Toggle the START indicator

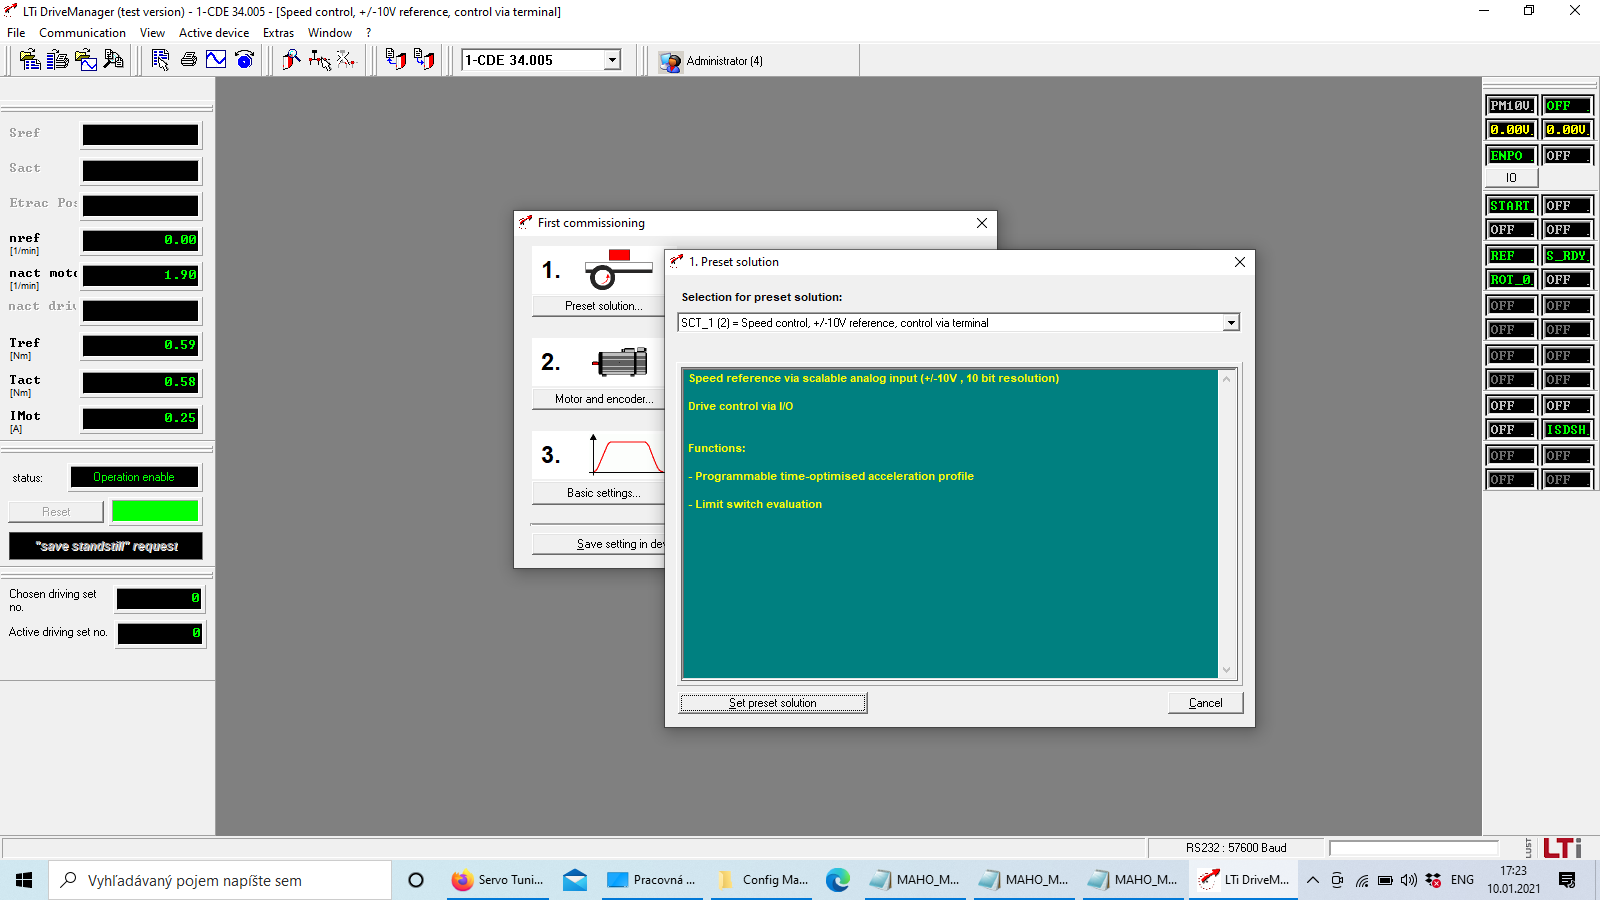pyautogui.click(x=1510, y=205)
